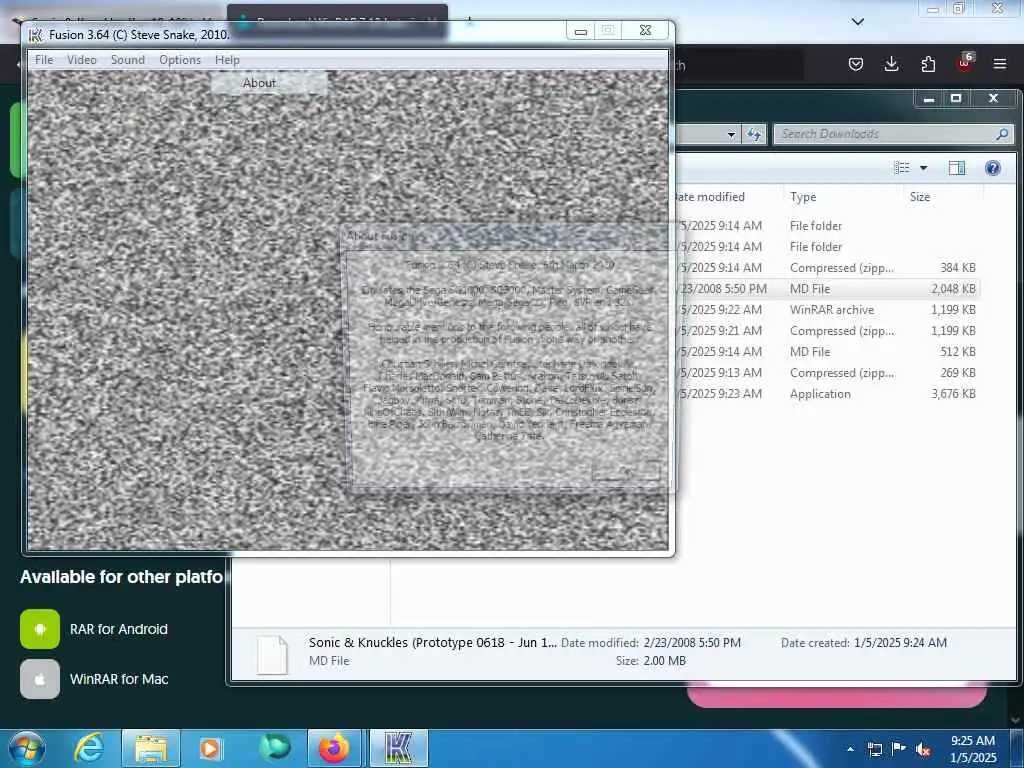1024x768 pixels.
Task: Launch Internet Explorer from taskbar
Action: pos(89,748)
